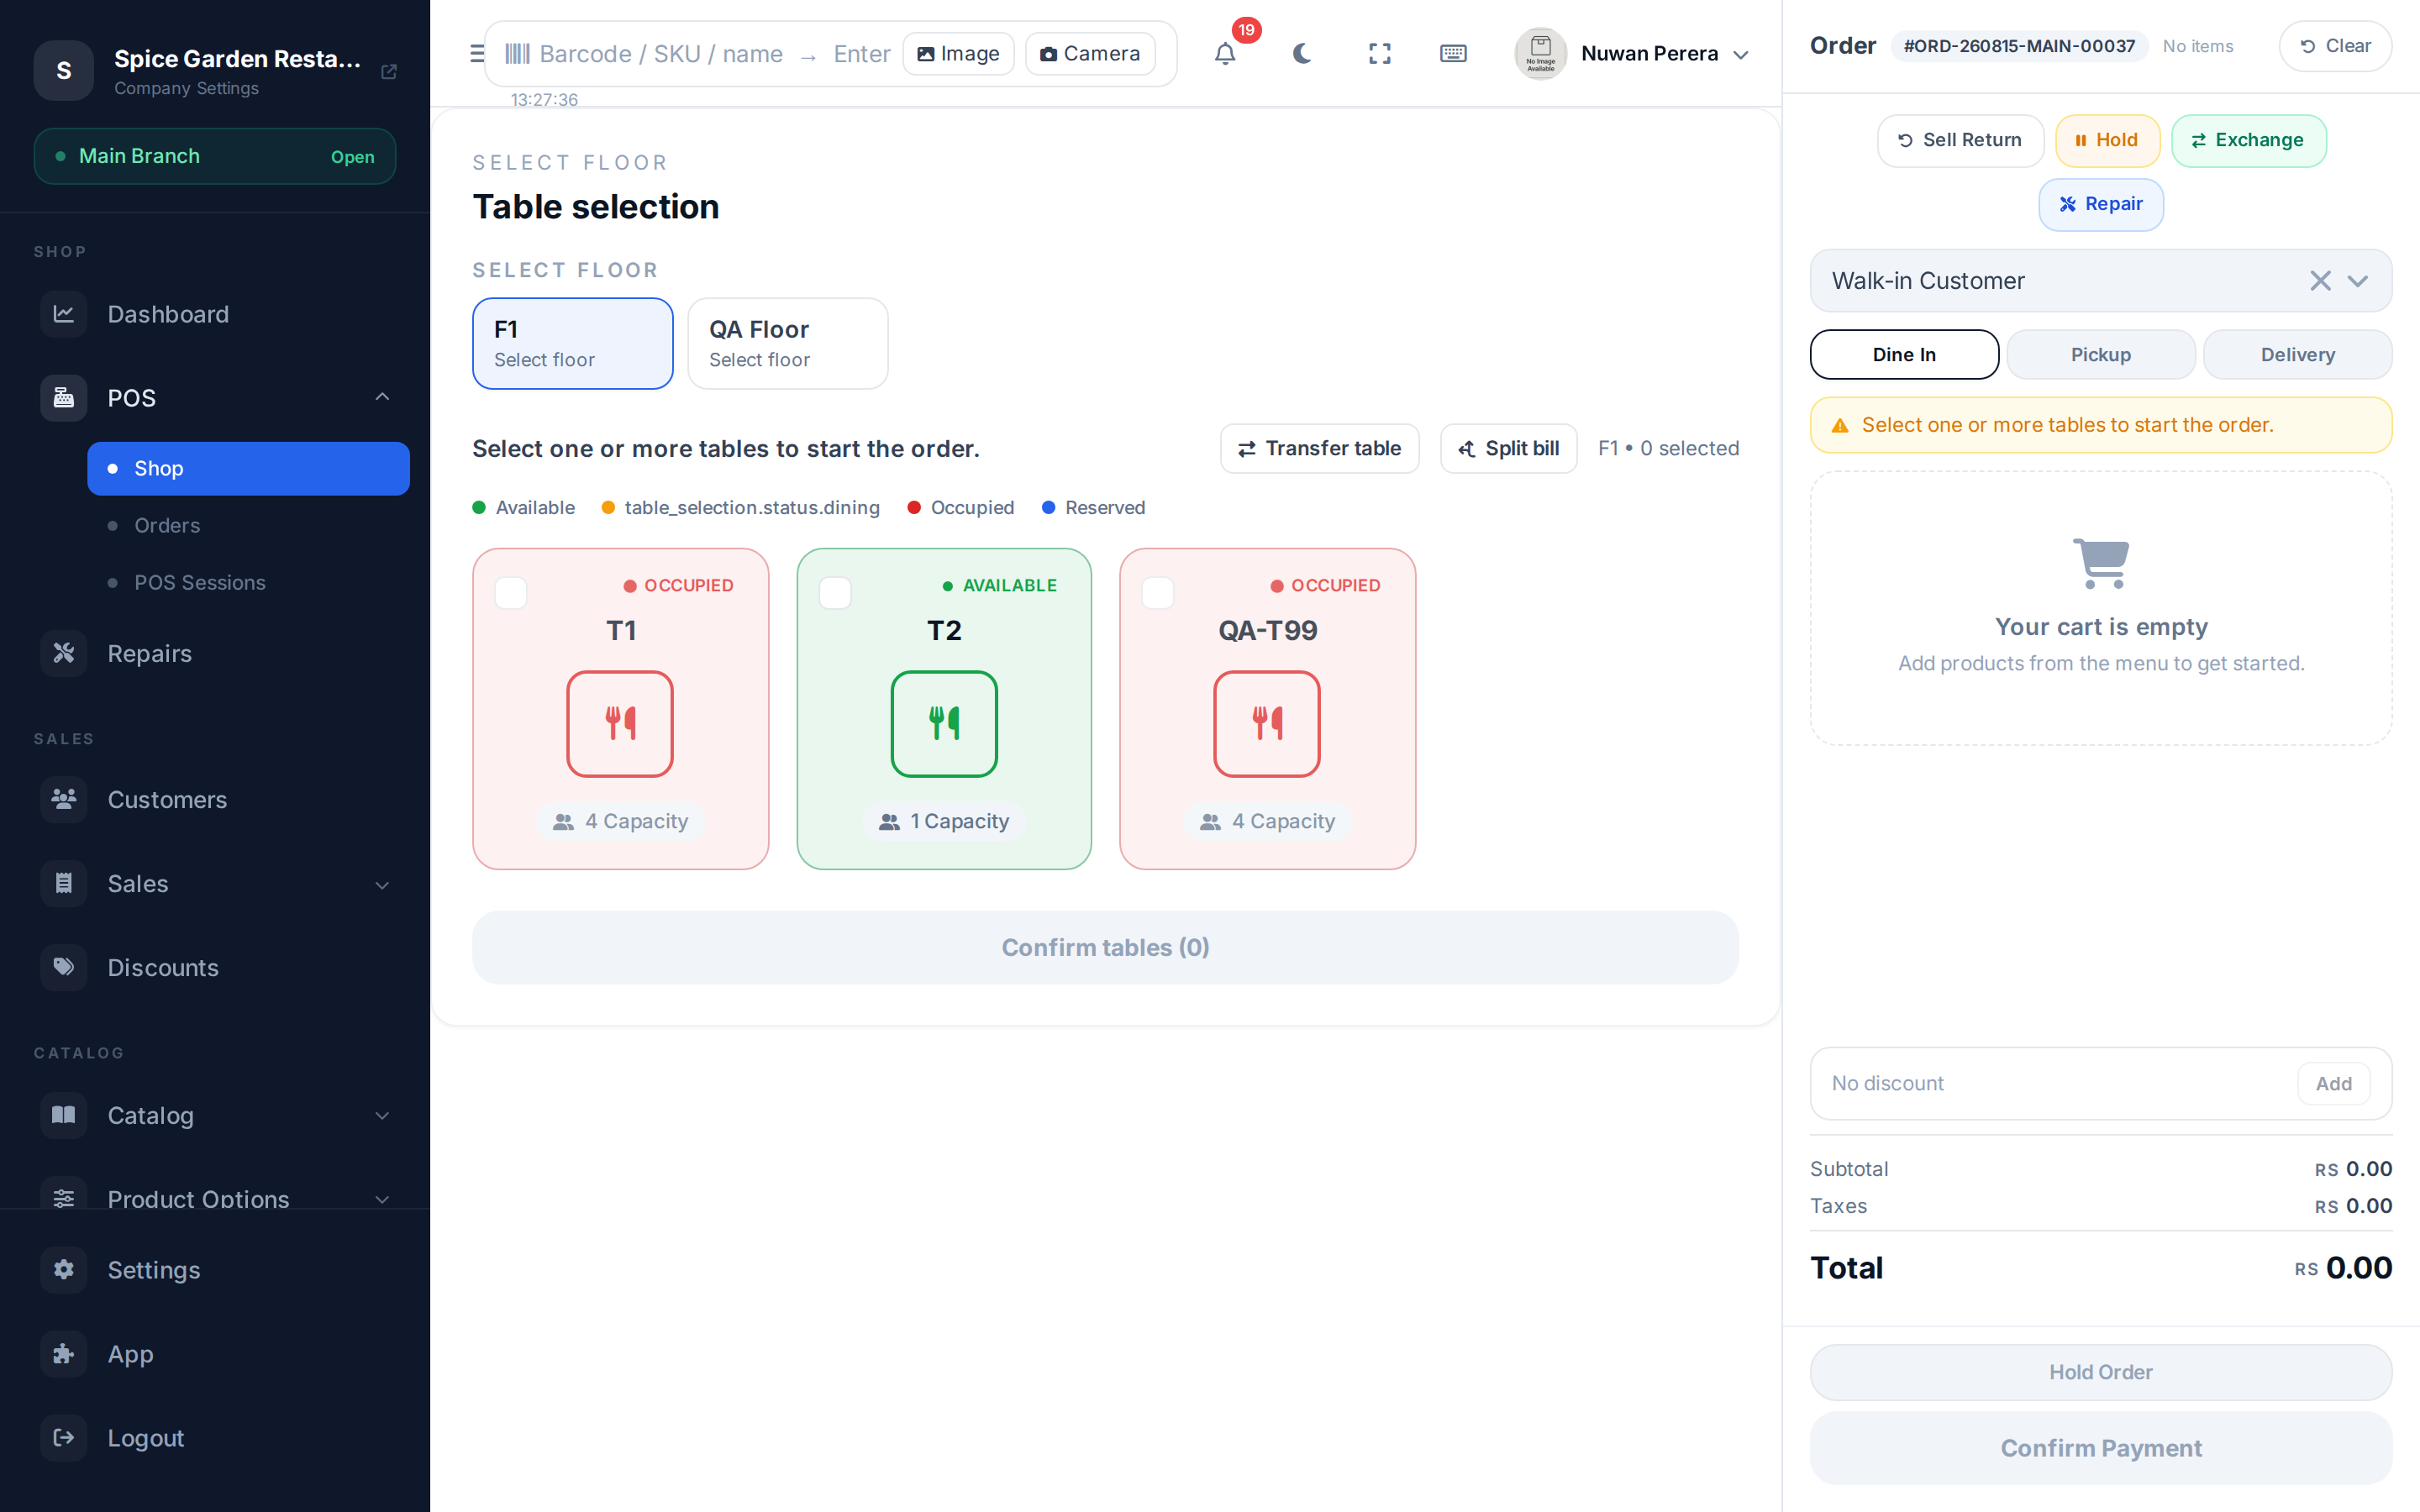Open the Shop submenu item
2420x1512 pixels.
pos(248,468)
